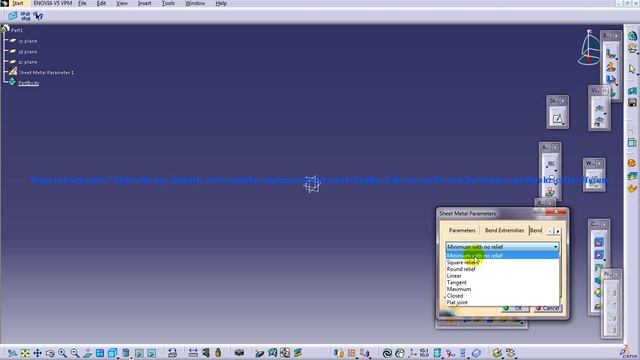The image size is (640, 360).
Task: Click the spiral Update icon
Action: (387, 353)
